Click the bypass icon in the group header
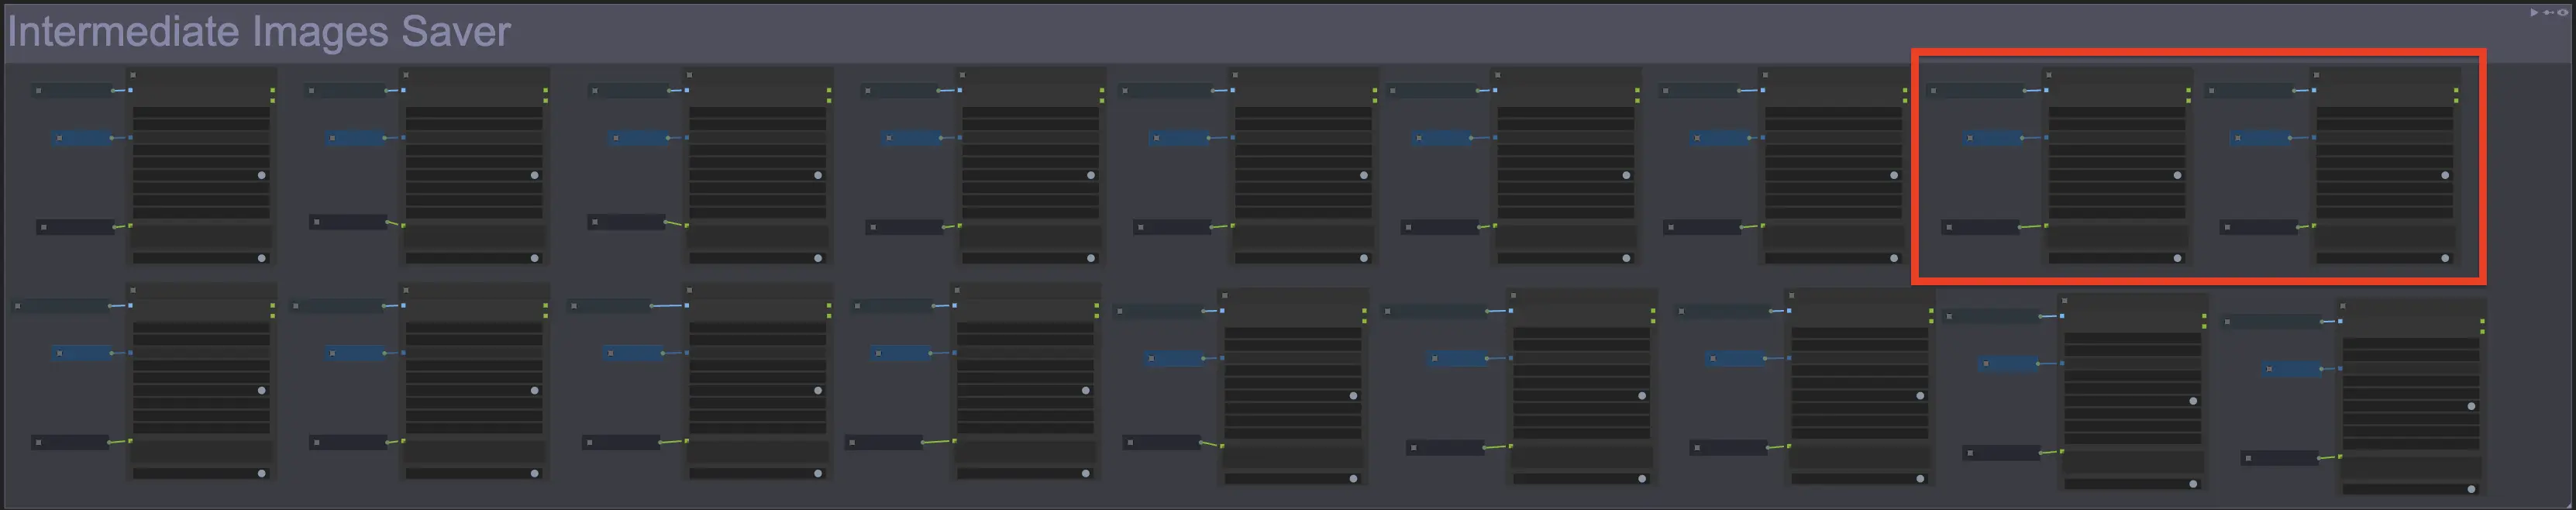This screenshot has height=510, width=2576. [2547, 13]
